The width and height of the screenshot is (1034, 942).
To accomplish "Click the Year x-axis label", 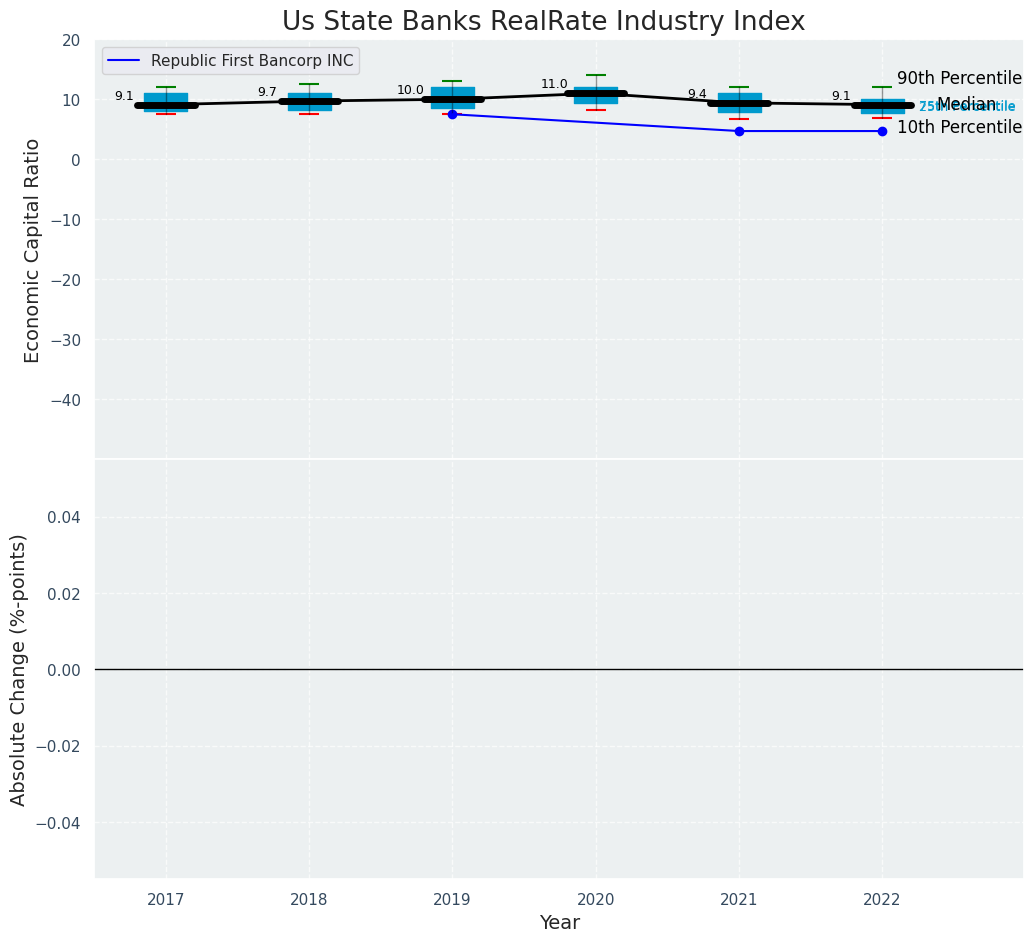I will [x=559, y=923].
